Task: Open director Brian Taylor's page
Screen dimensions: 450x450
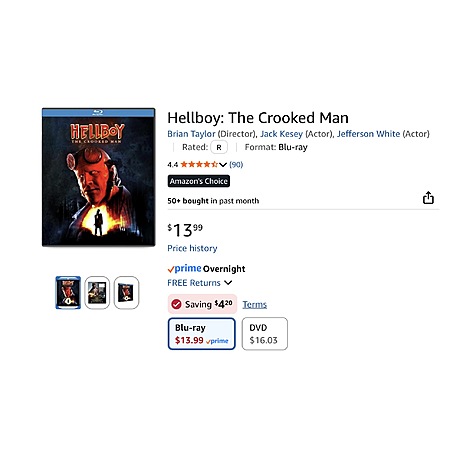Action: click(191, 134)
